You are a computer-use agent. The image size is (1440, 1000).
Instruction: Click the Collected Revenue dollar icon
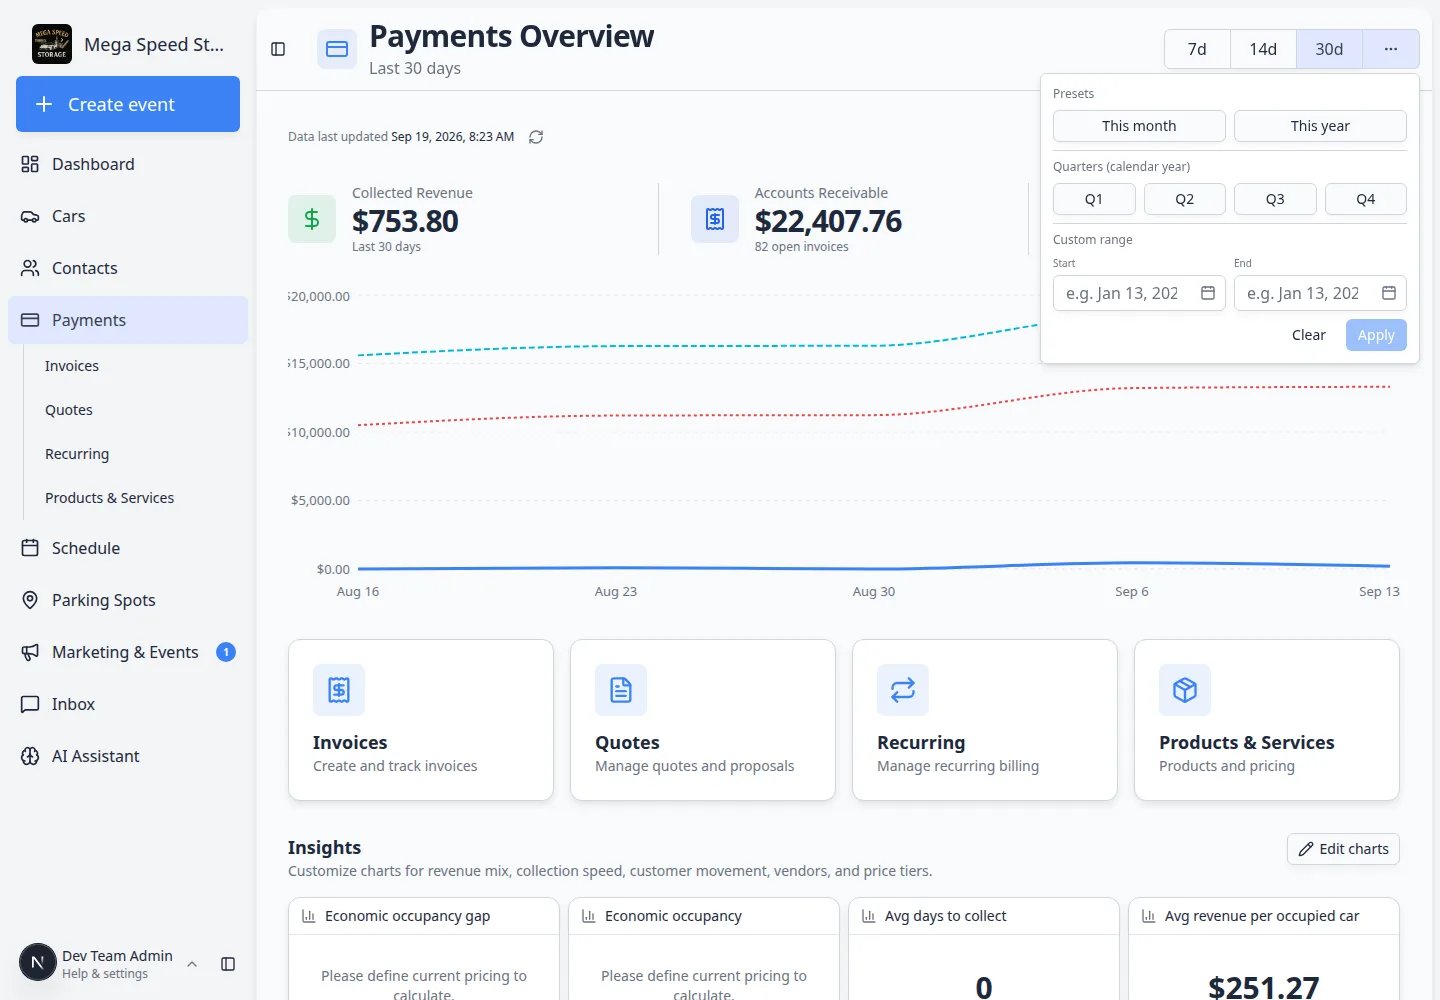(312, 219)
